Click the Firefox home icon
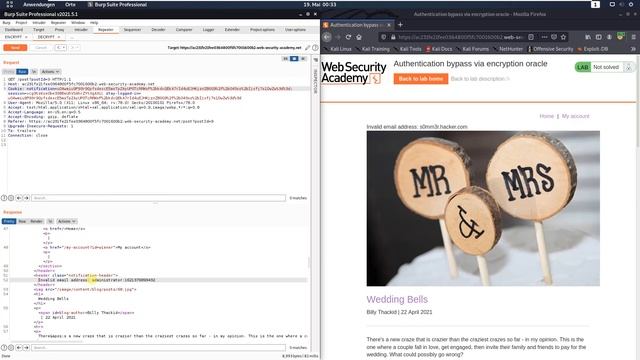The height and width of the screenshot is (360, 640). click(359, 37)
